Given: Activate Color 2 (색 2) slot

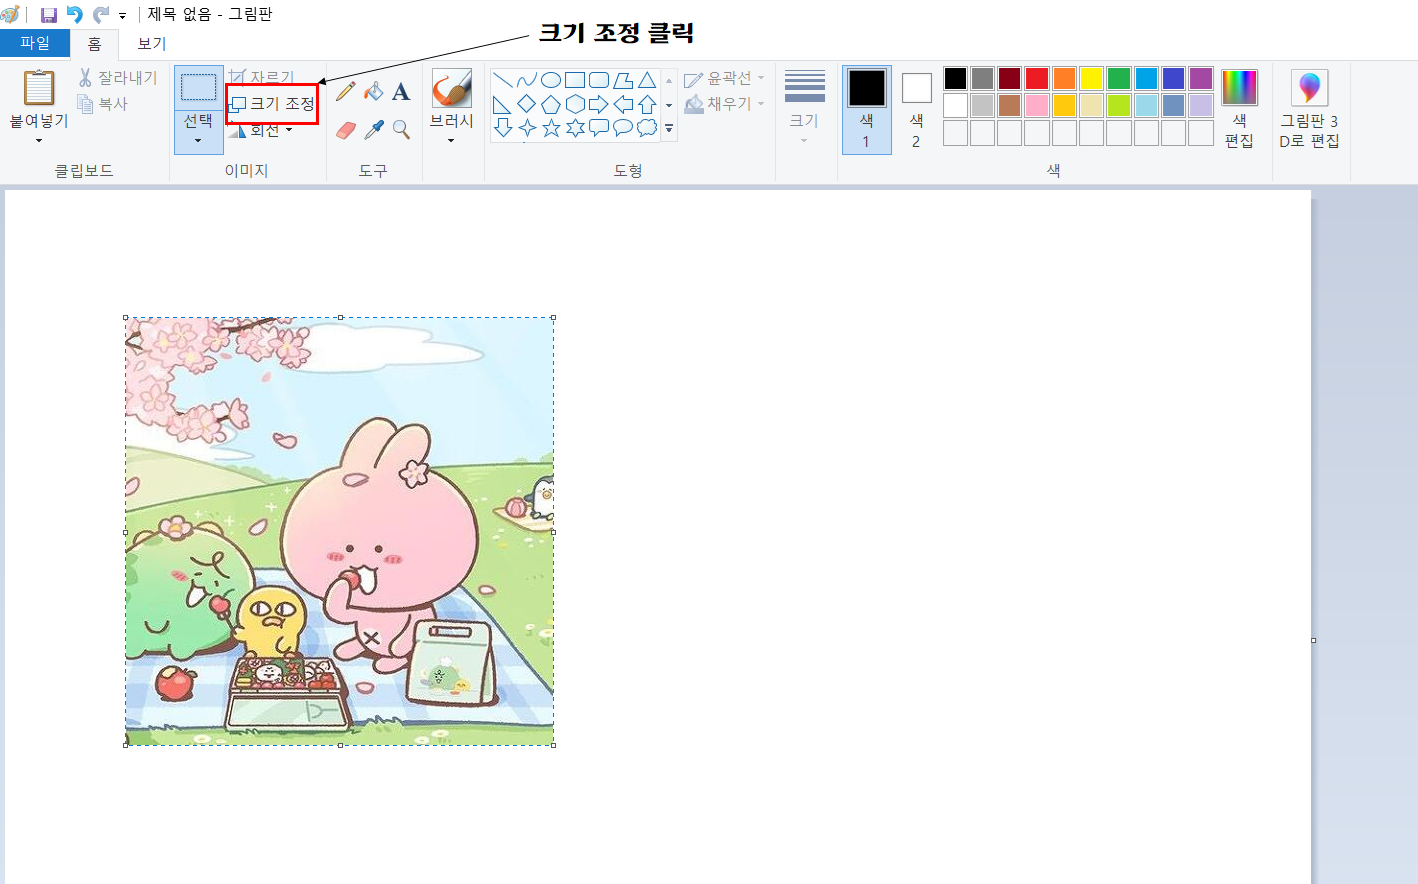Looking at the screenshot, I should pos(916,110).
